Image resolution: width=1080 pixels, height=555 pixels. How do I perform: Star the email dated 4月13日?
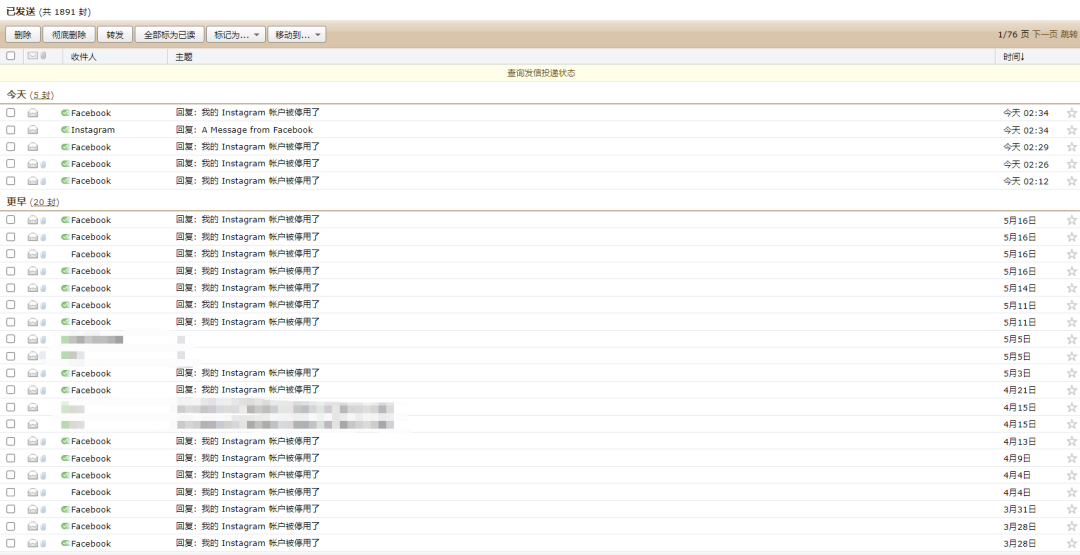point(1072,441)
